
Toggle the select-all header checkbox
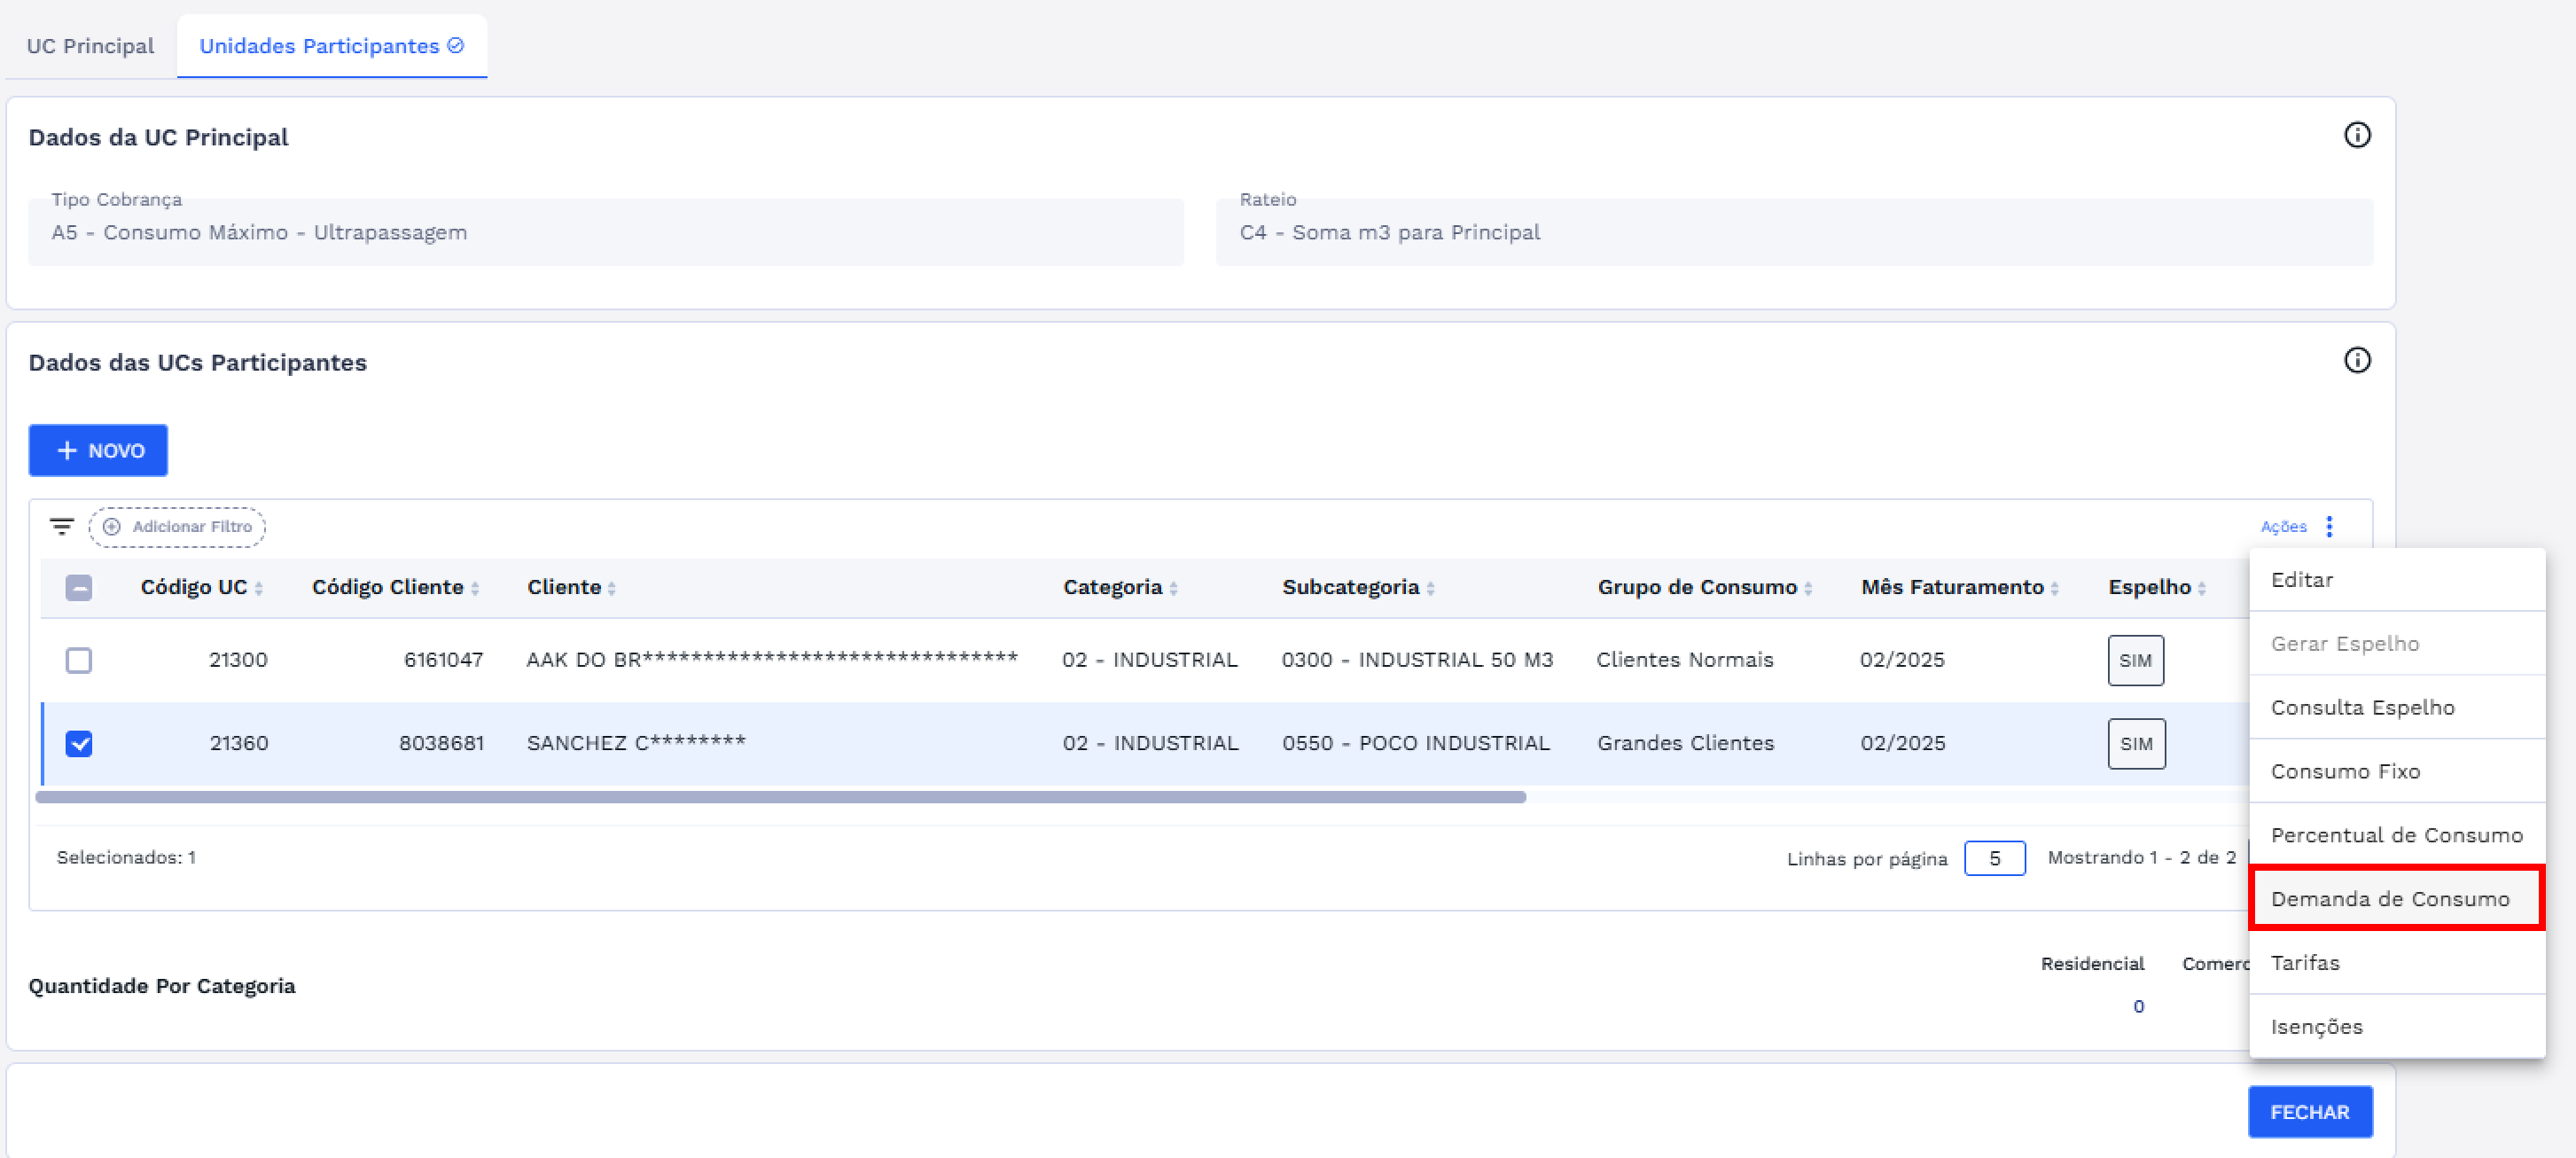point(79,587)
